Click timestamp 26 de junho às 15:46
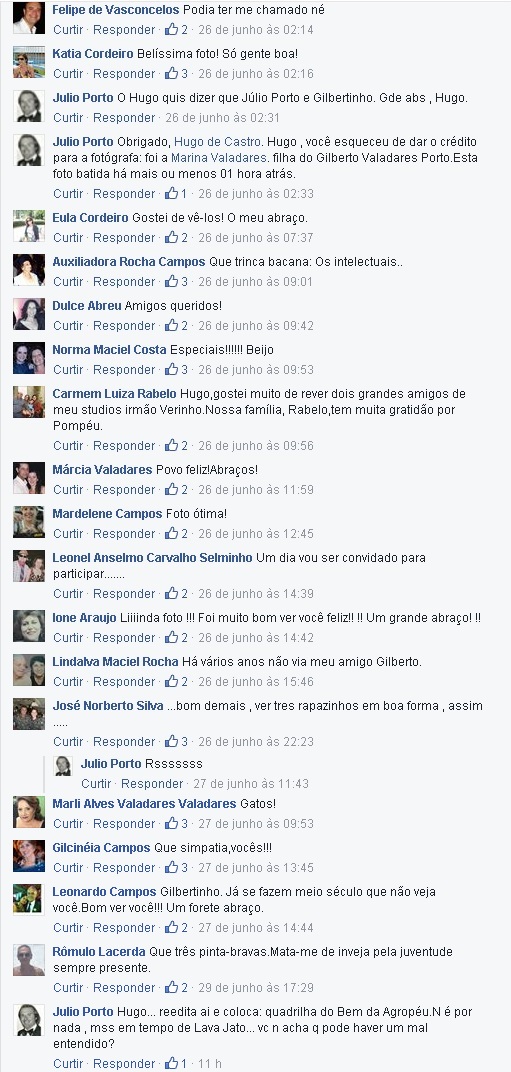This screenshot has width=511, height=1072. point(256,681)
